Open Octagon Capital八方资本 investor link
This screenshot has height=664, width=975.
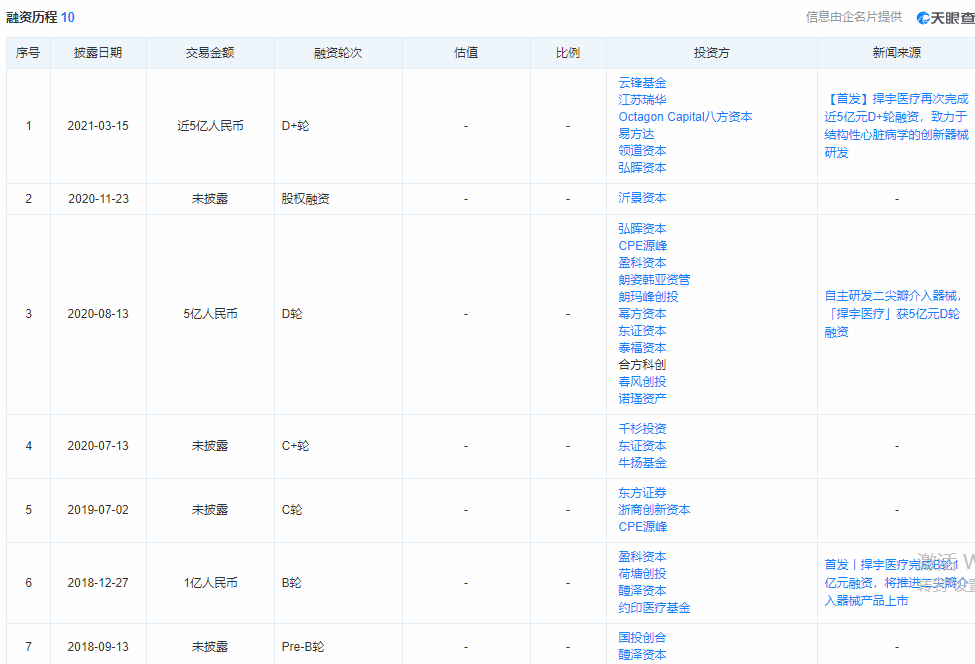tap(685, 117)
